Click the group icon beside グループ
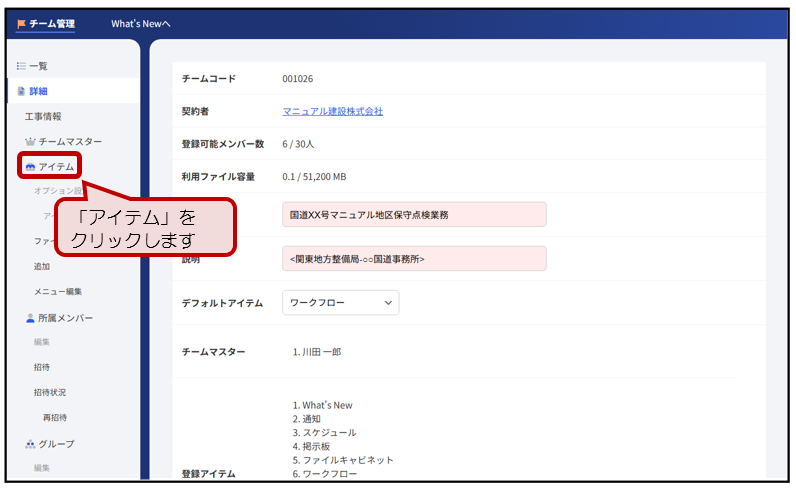The image size is (796, 493). 30,444
